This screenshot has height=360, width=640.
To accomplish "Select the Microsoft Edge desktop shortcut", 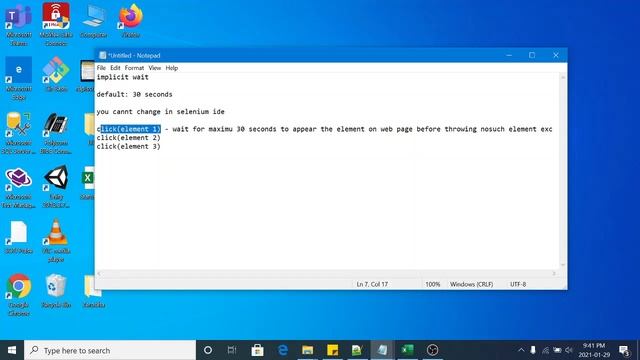I will (19, 78).
